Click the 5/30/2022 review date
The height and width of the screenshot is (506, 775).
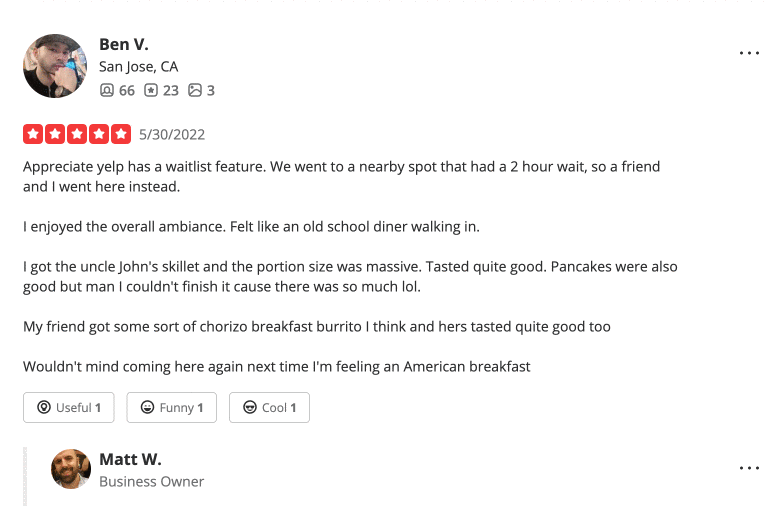(x=172, y=134)
